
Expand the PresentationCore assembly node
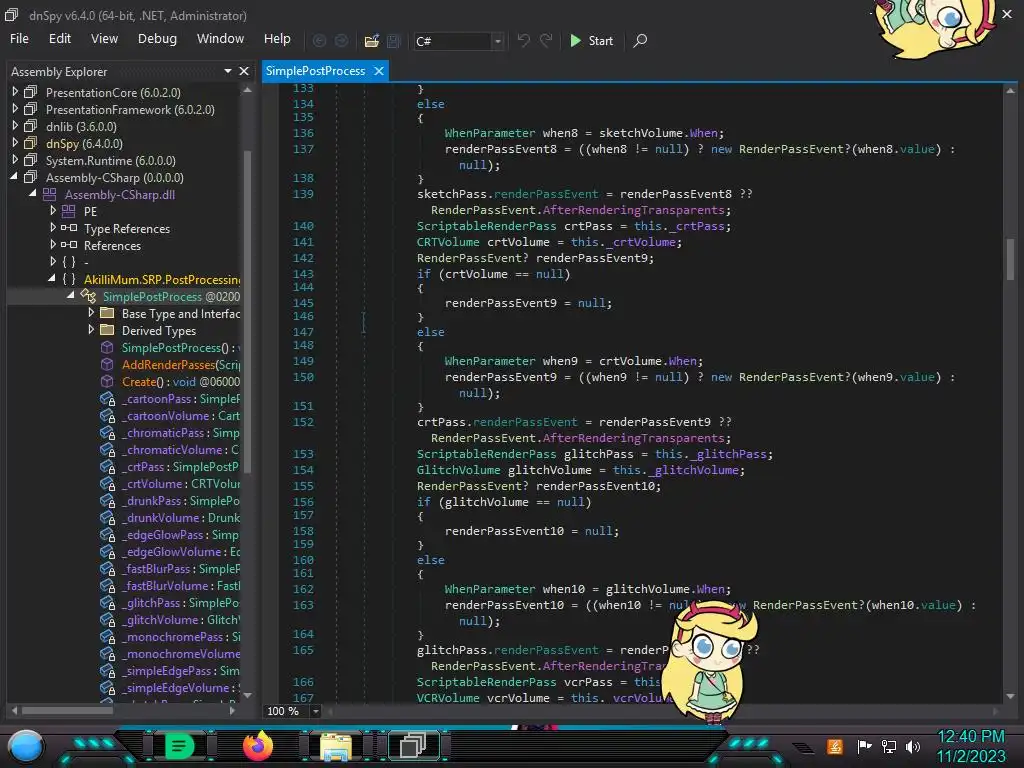click(15, 92)
